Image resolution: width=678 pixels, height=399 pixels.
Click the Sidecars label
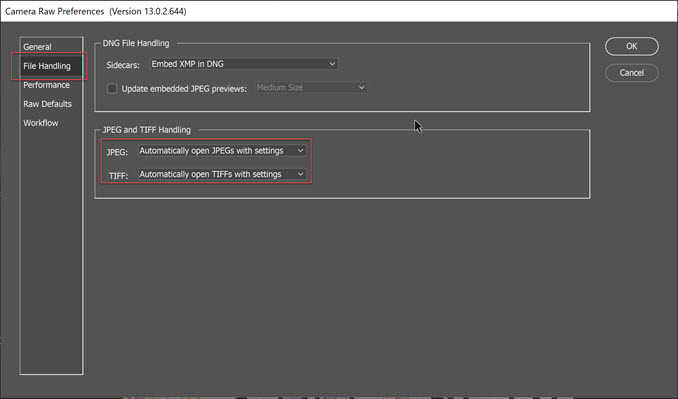coord(123,65)
